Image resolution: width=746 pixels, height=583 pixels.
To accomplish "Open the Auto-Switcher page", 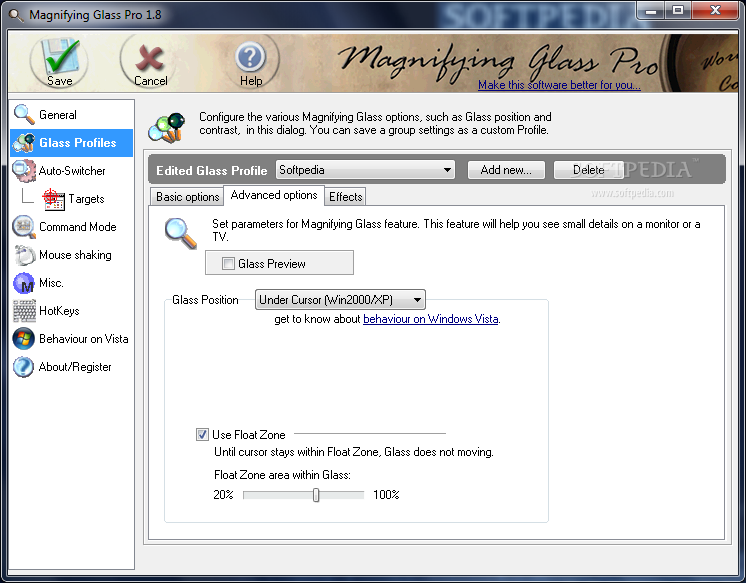I will click(x=72, y=171).
